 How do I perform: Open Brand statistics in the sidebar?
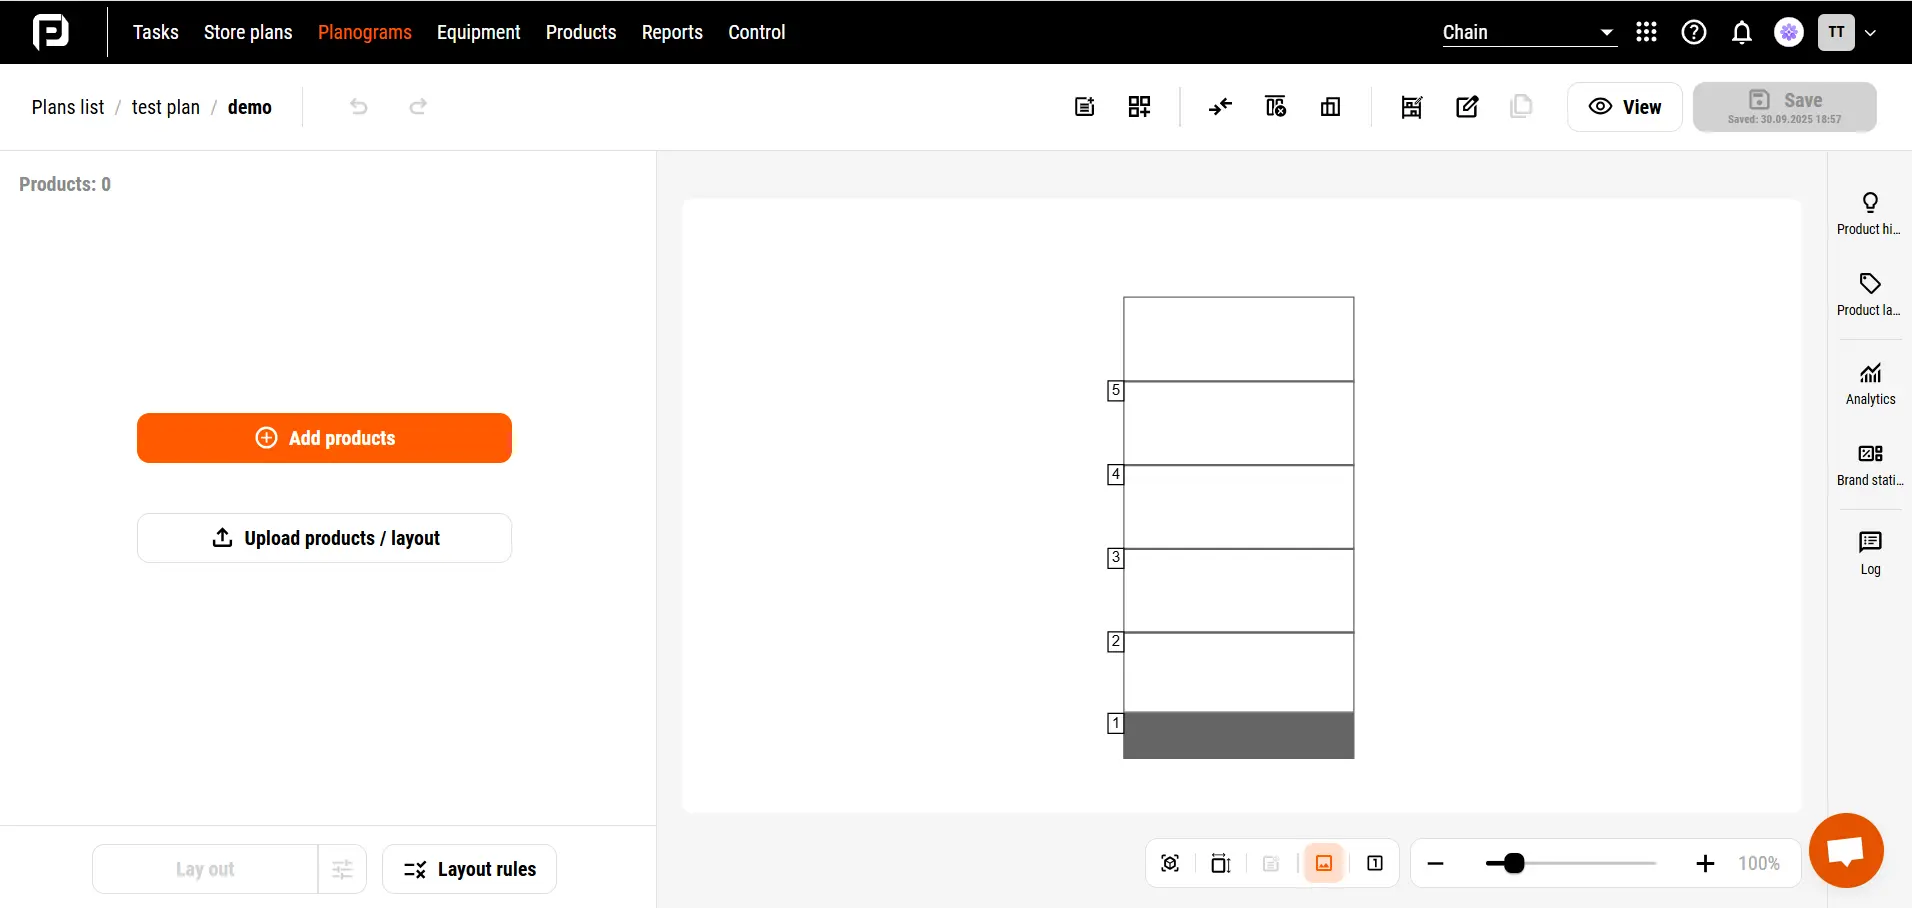click(1870, 464)
